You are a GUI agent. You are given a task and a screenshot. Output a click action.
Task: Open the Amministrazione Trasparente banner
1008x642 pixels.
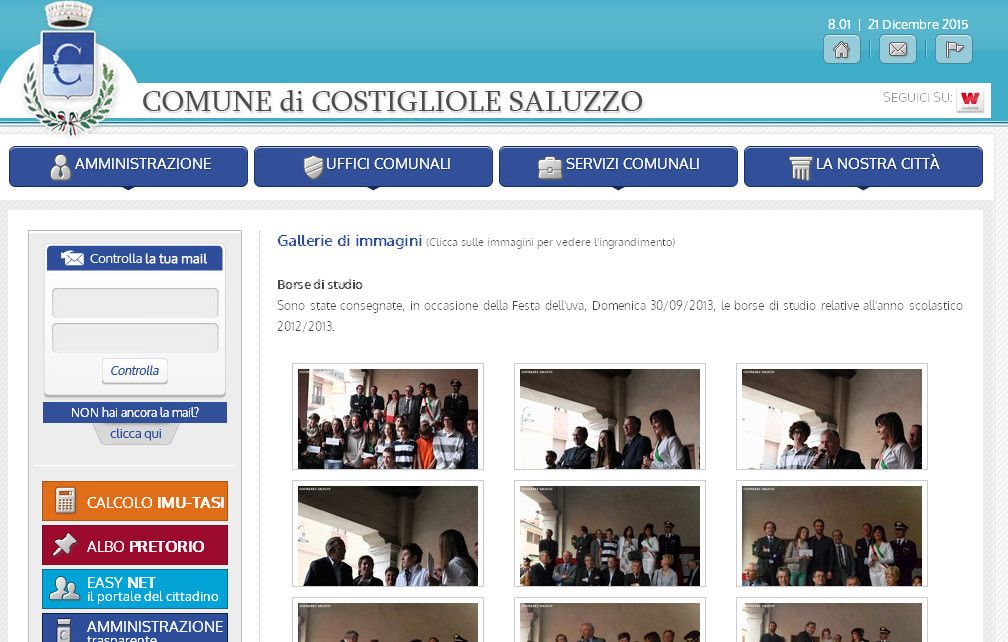pos(135,629)
